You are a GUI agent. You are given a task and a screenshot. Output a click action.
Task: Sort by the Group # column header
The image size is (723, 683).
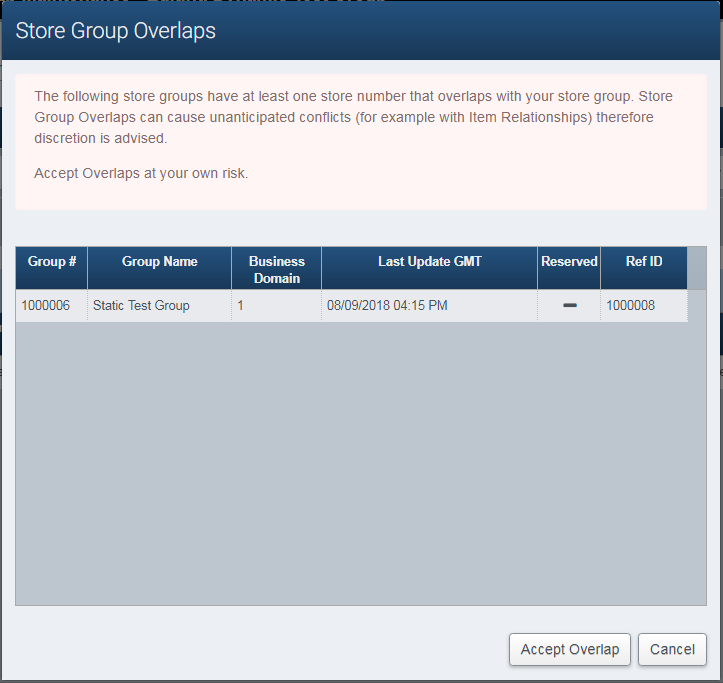point(52,262)
